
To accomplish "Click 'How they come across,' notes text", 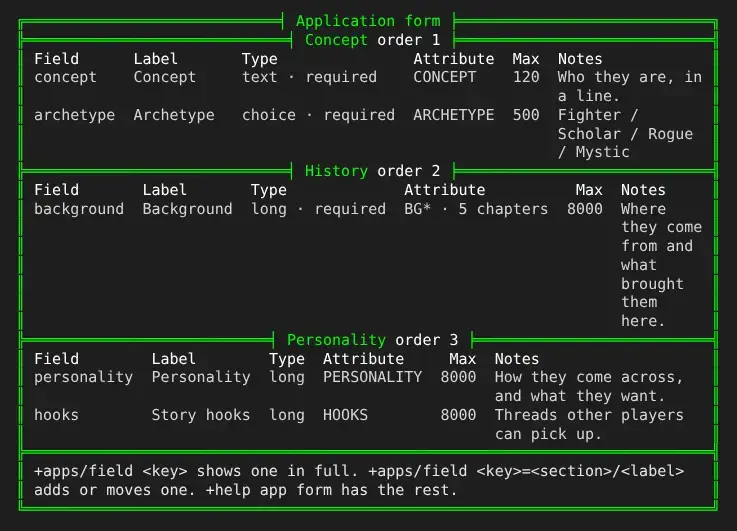I will (589, 377).
